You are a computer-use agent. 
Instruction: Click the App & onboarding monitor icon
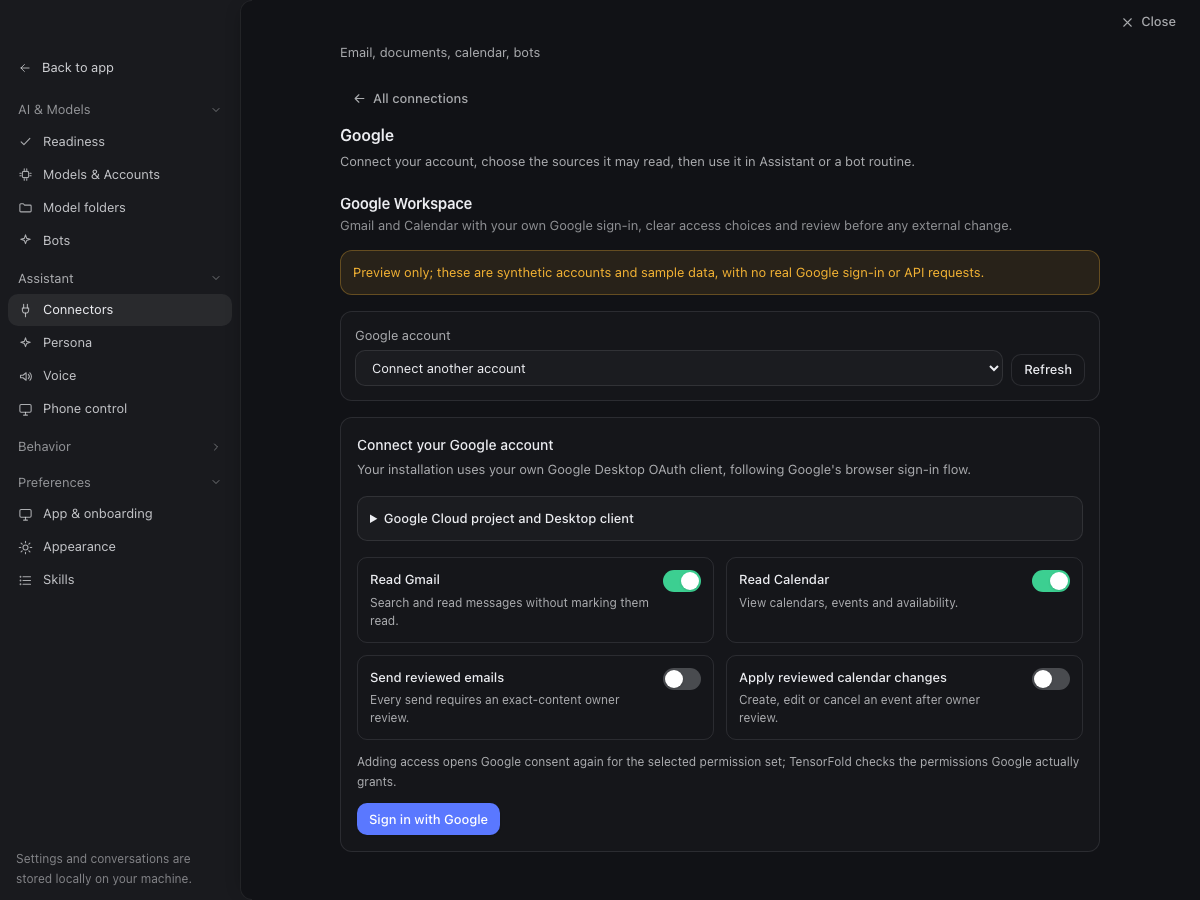(x=25, y=514)
